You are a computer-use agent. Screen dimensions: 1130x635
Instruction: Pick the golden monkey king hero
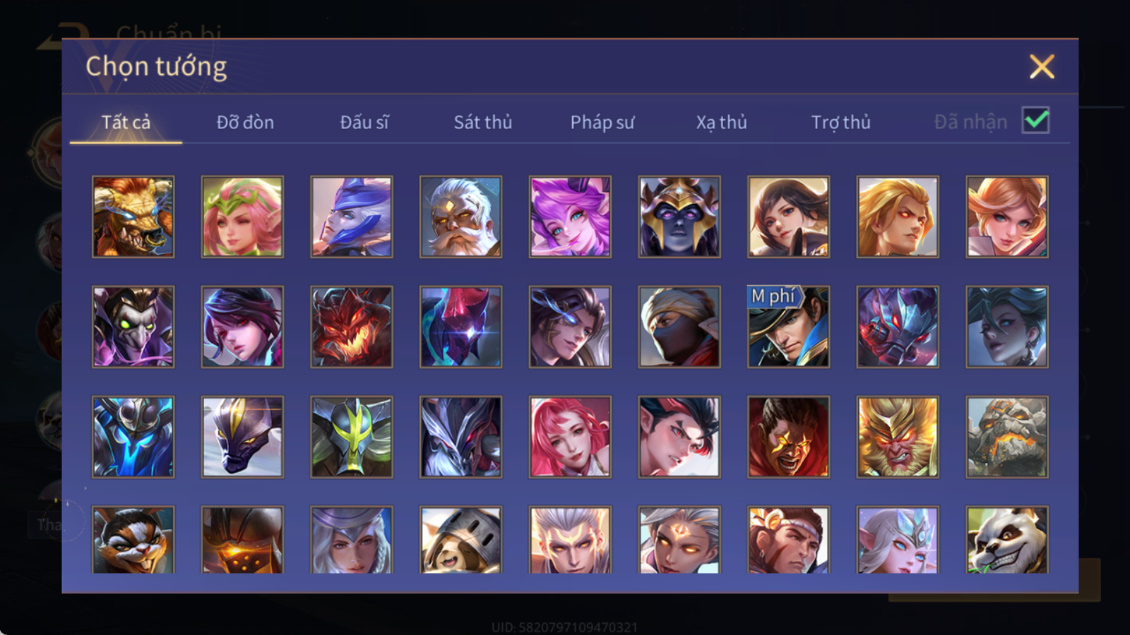tap(897, 437)
